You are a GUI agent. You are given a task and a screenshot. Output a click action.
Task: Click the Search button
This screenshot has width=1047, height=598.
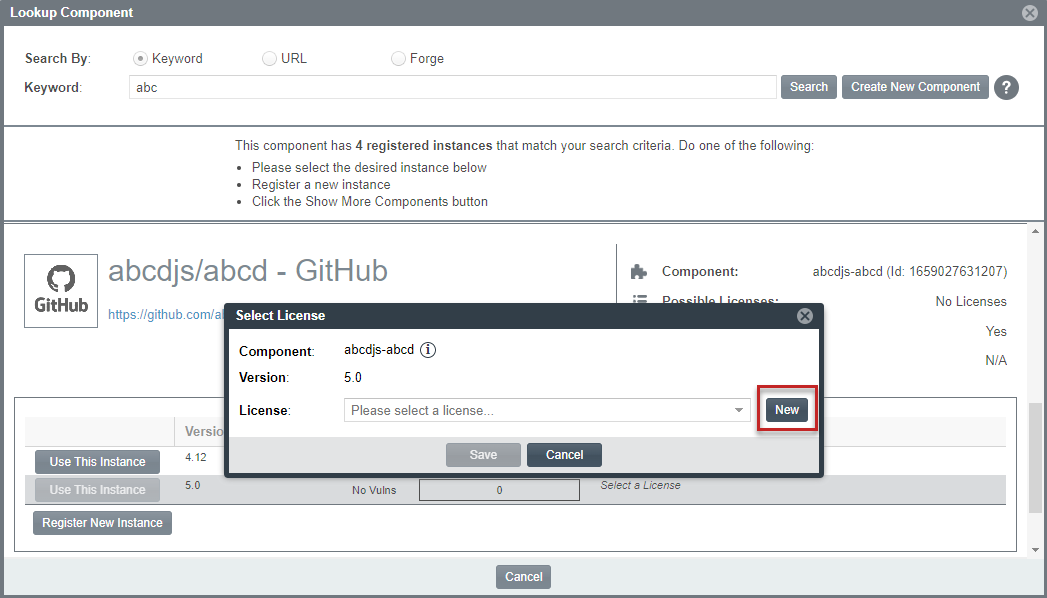[x=808, y=87]
